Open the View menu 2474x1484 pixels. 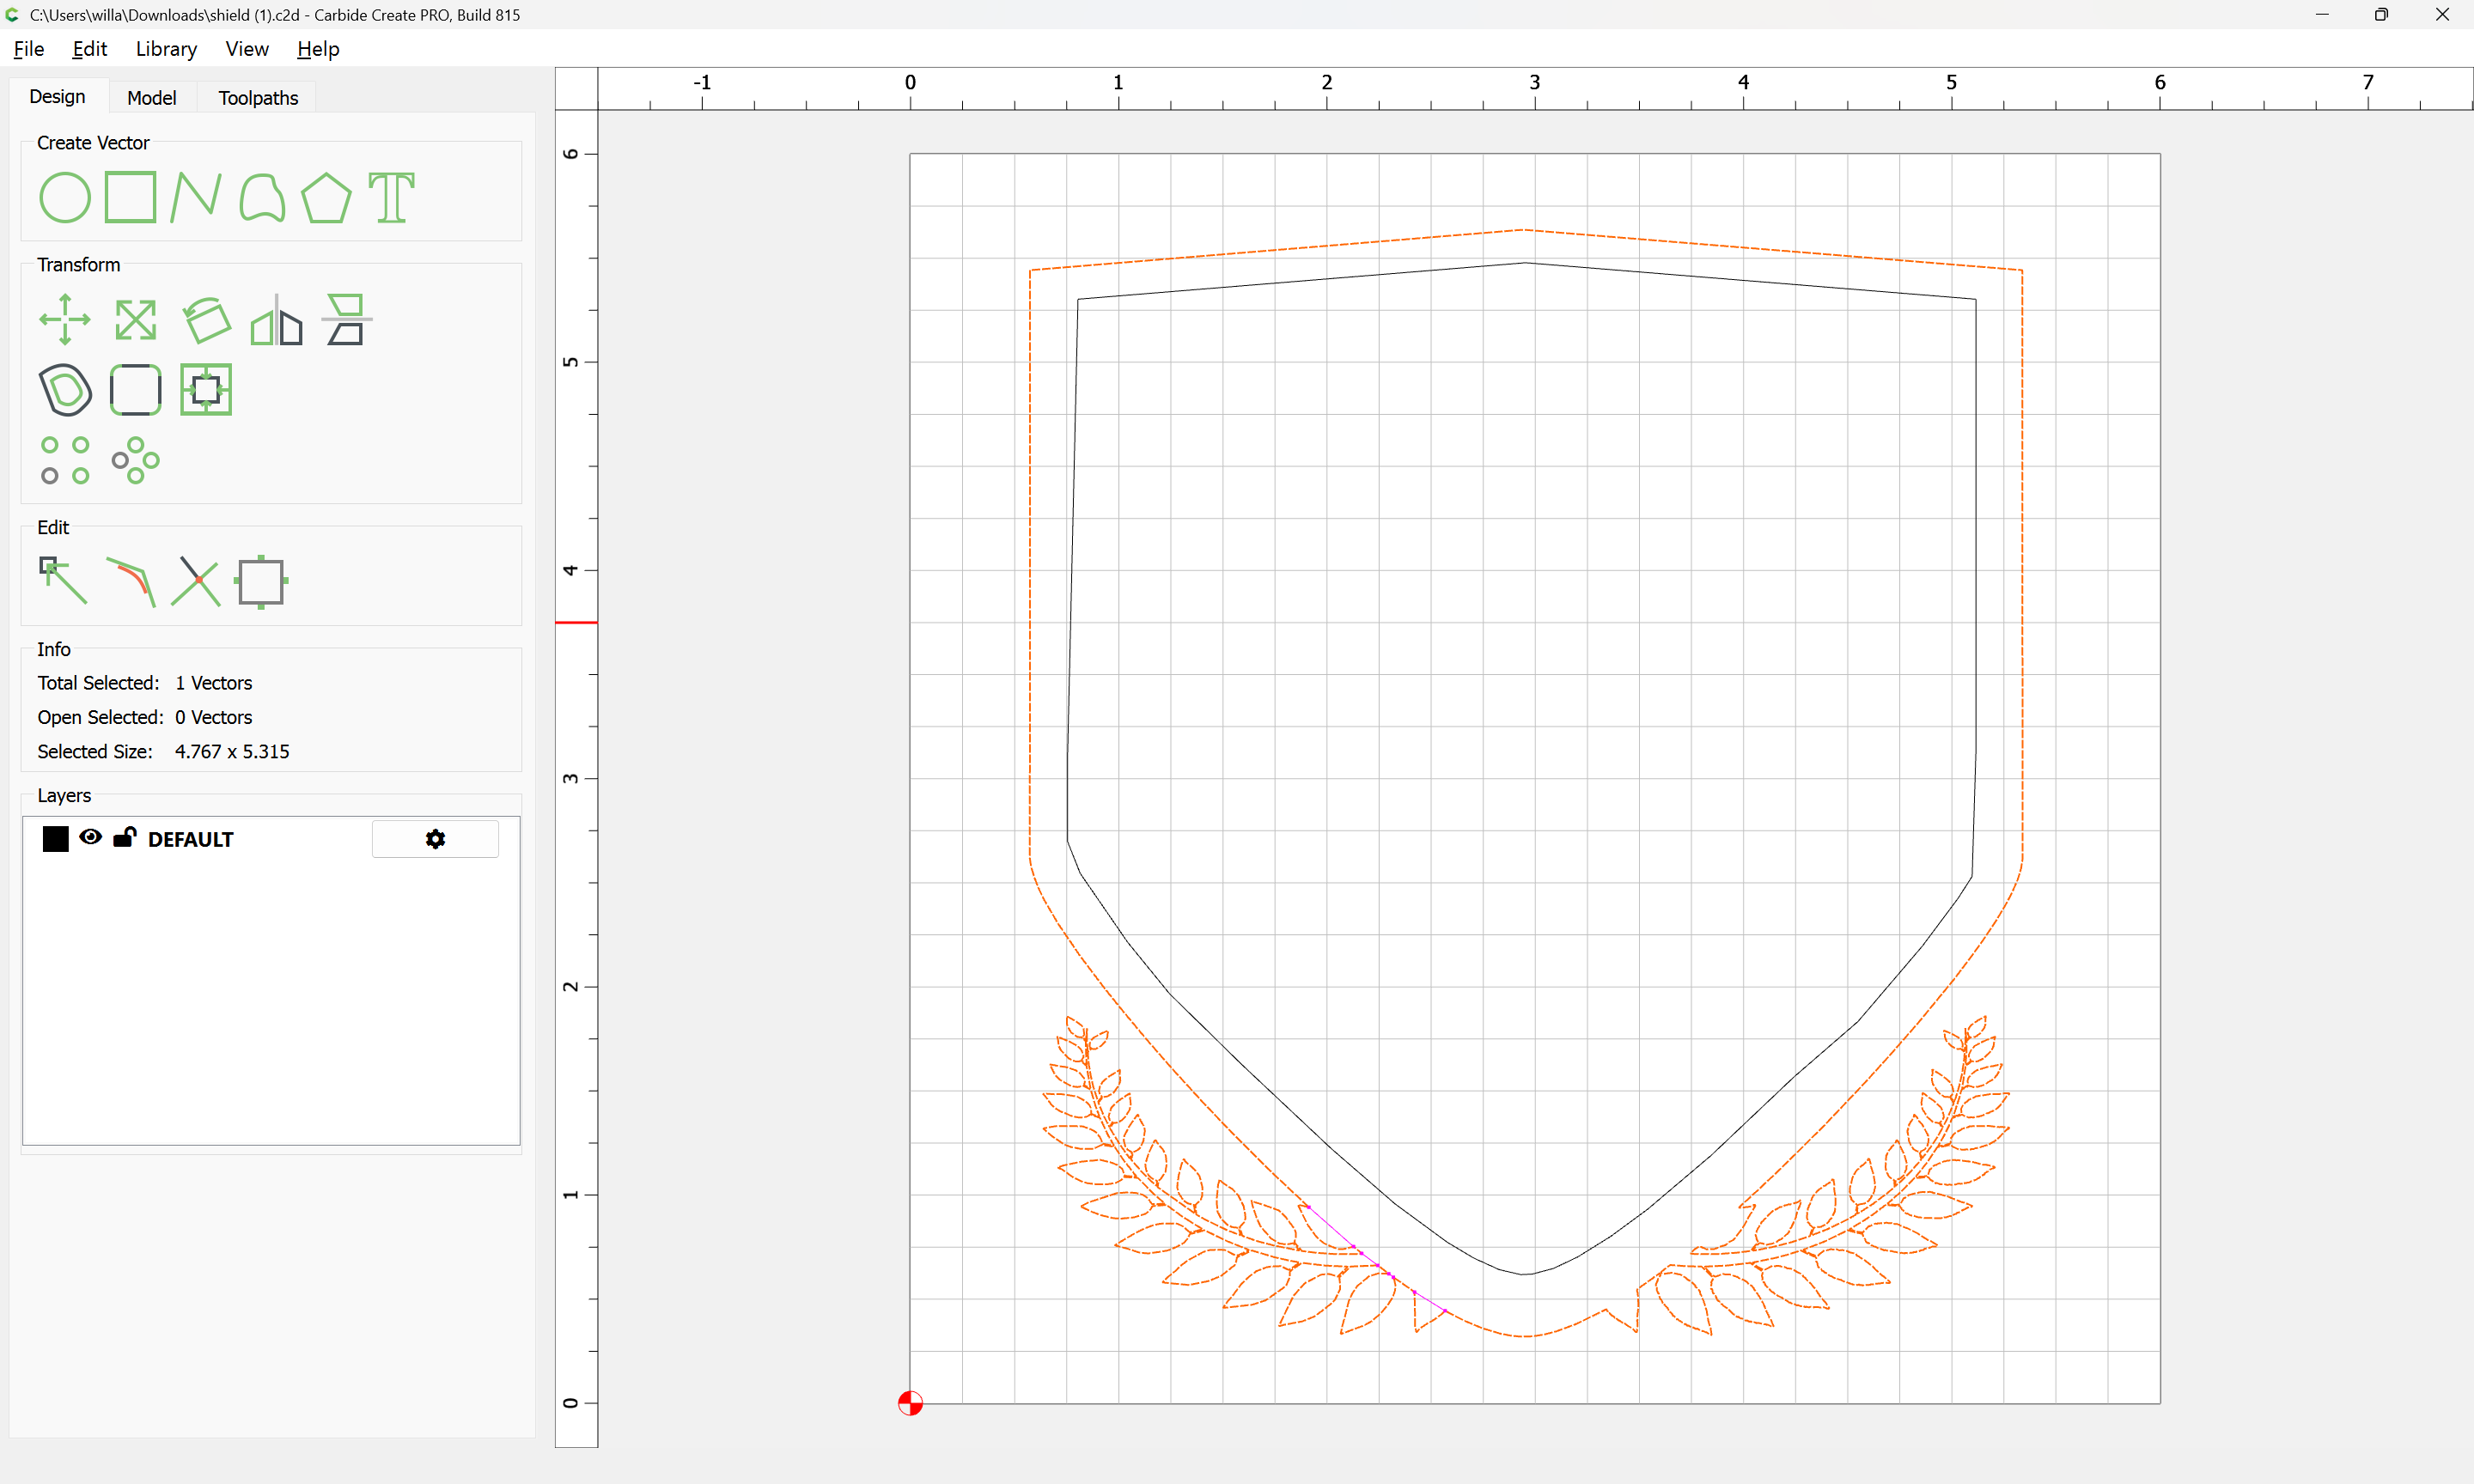(x=246, y=48)
